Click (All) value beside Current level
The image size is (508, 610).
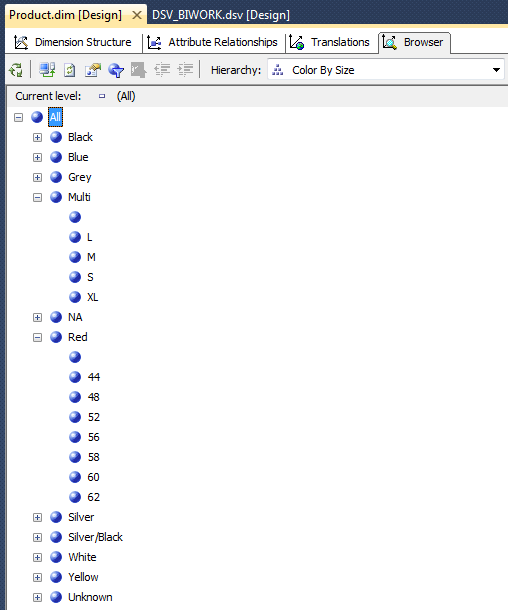coord(126,96)
